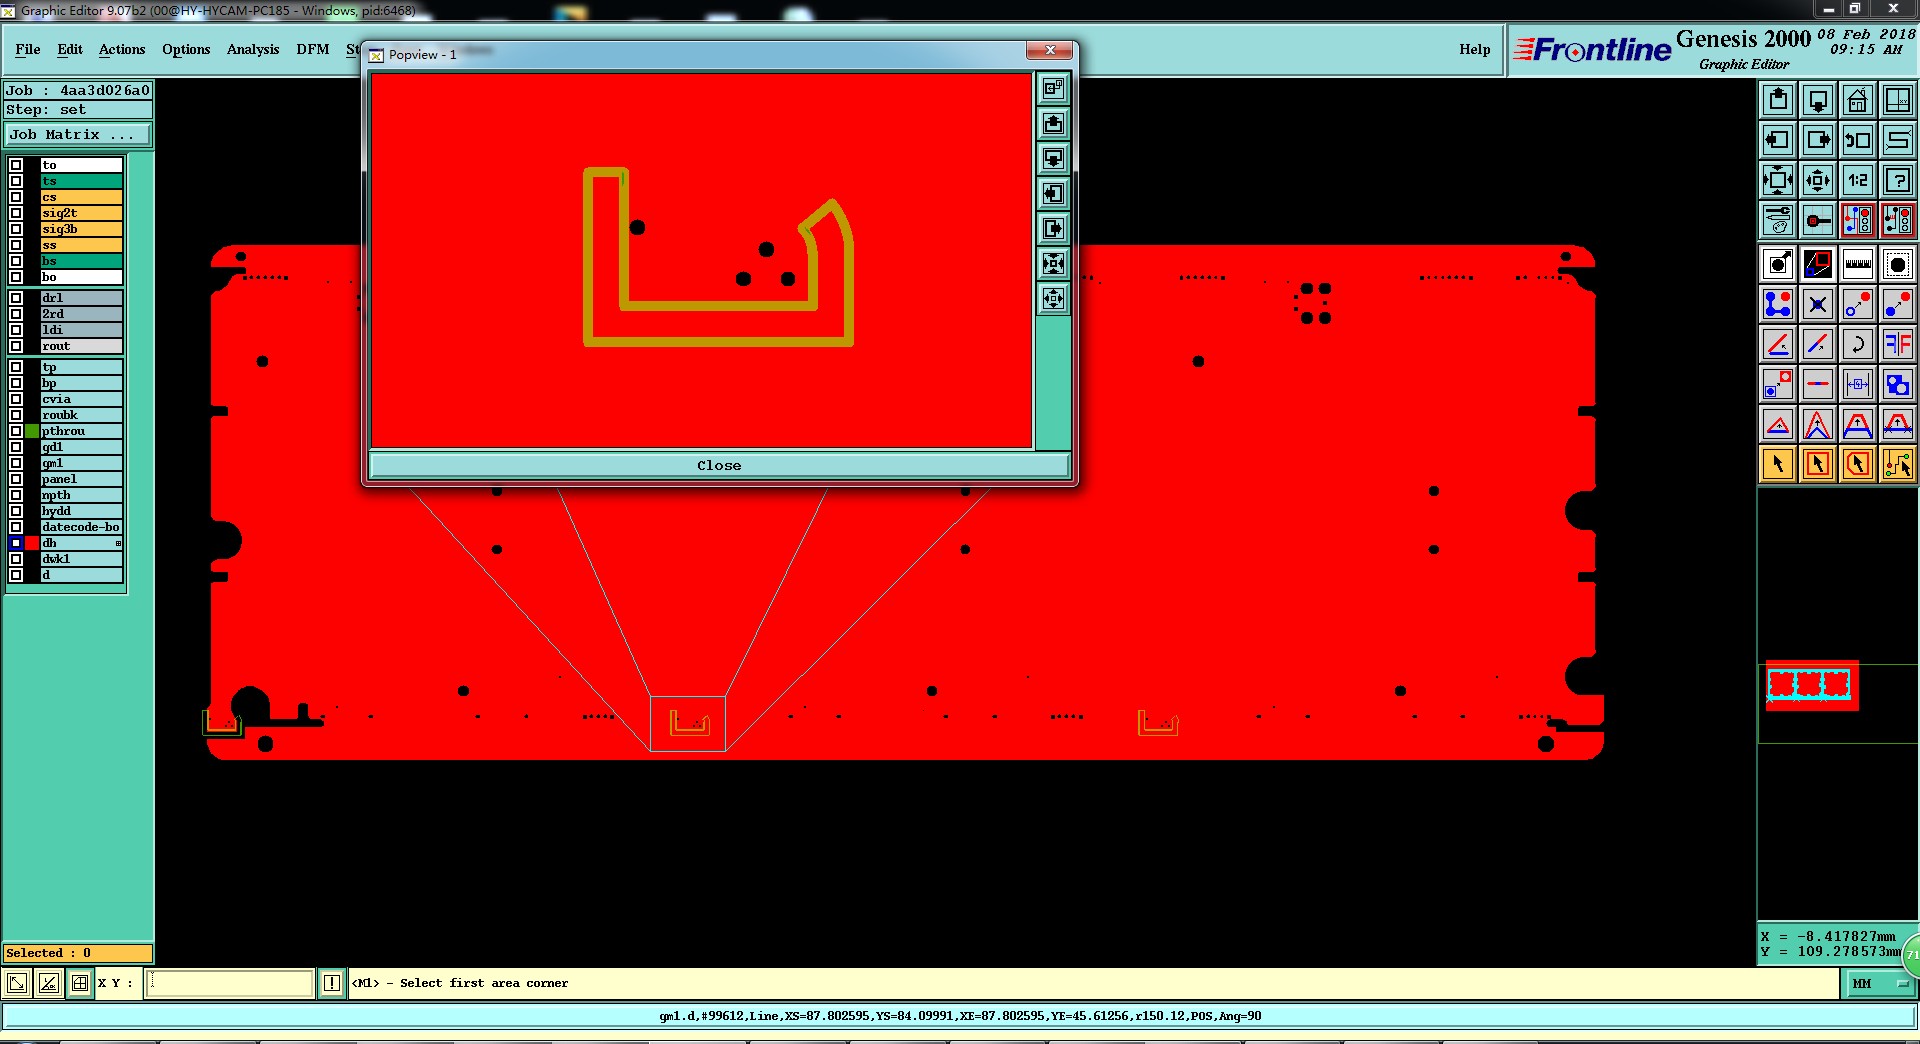Viewport: 1920px width, 1044px height.
Task: Select layer name roubk
Action: pyautogui.click(x=81, y=415)
